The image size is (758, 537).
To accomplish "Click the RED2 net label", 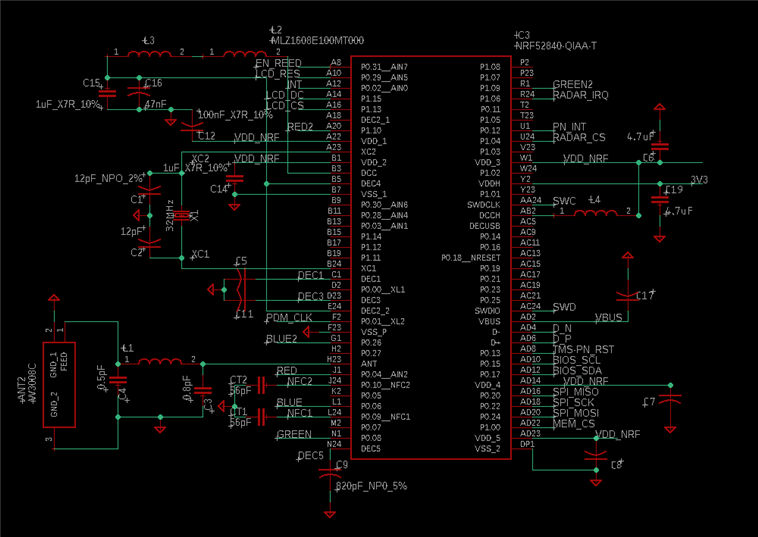I will pos(300,127).
